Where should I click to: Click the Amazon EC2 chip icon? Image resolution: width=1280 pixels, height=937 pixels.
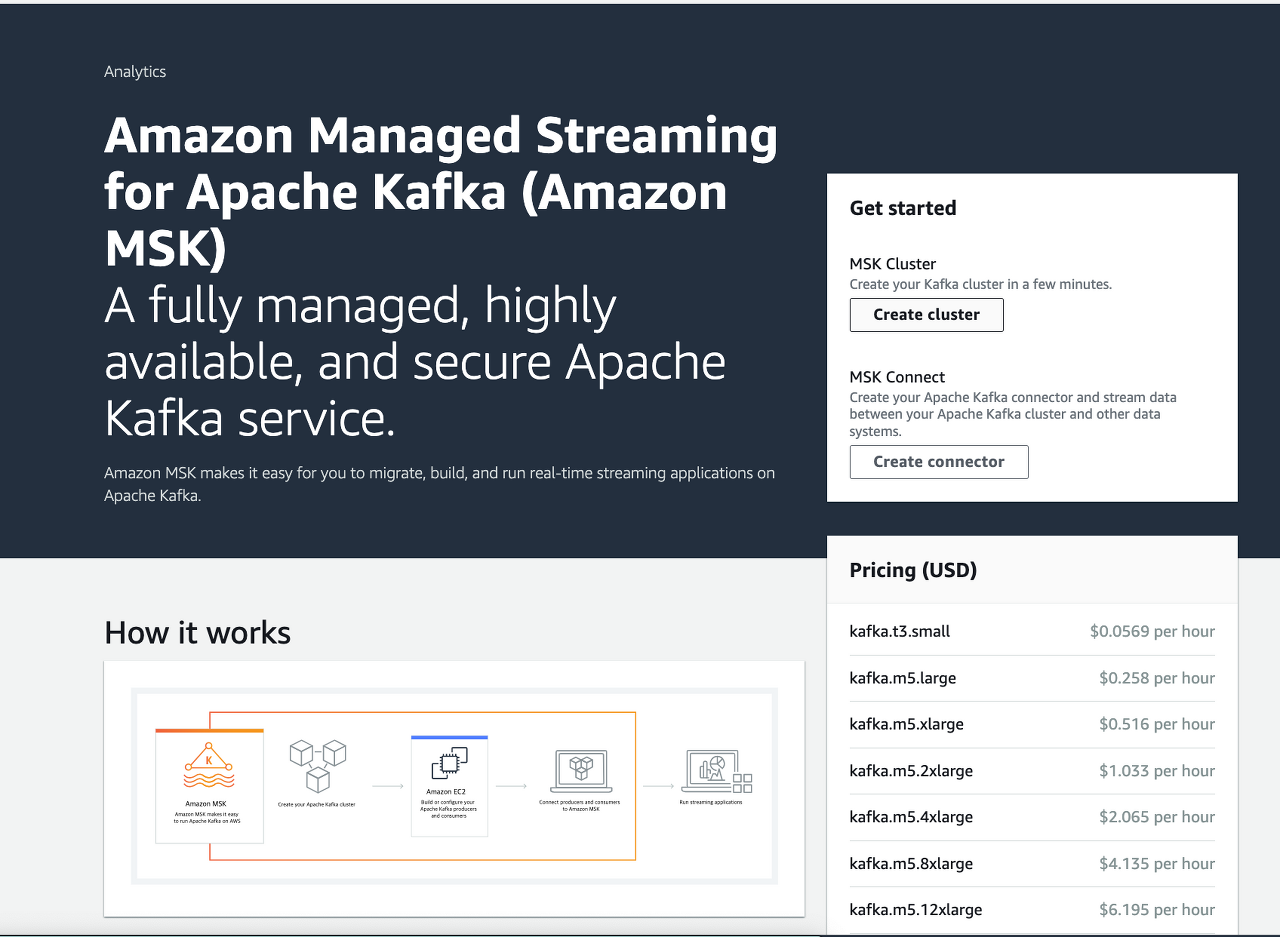click(449, 764)
